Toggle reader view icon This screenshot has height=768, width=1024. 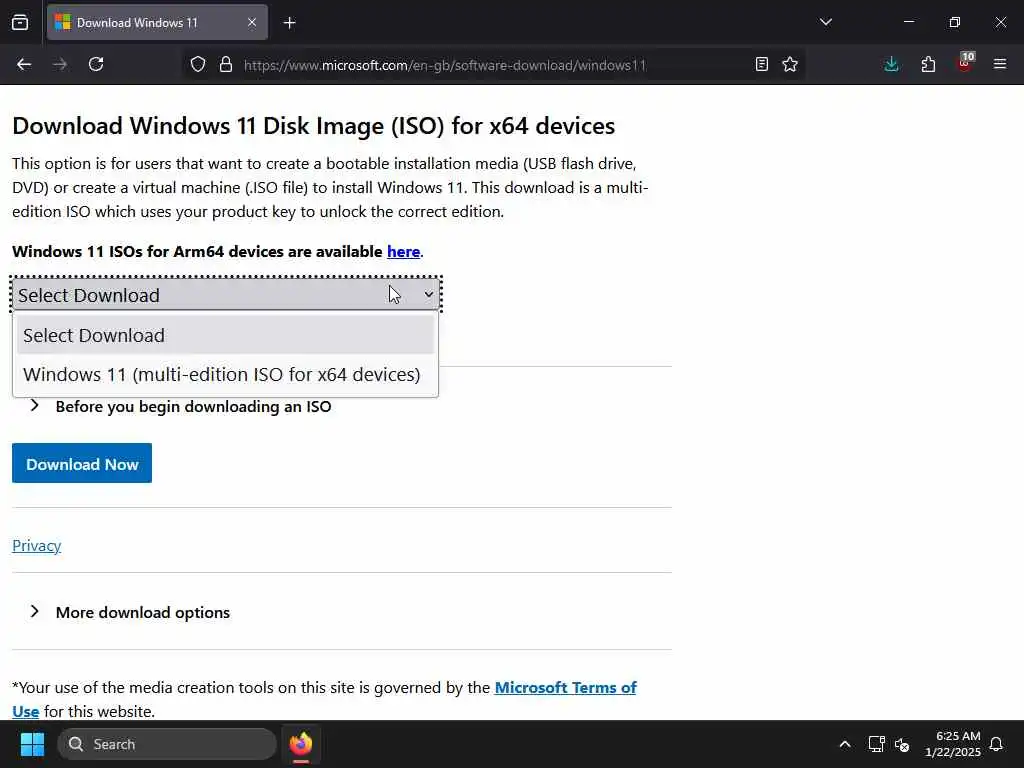point(761,64)
